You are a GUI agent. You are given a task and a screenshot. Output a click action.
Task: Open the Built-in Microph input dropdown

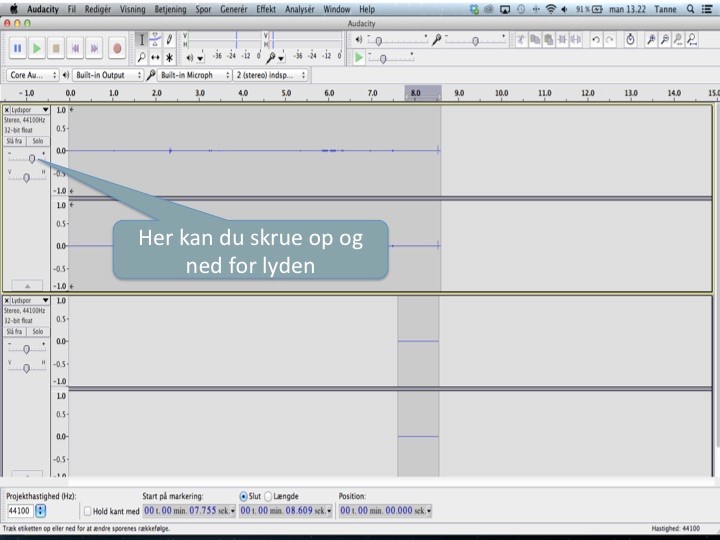pos(190,75)
